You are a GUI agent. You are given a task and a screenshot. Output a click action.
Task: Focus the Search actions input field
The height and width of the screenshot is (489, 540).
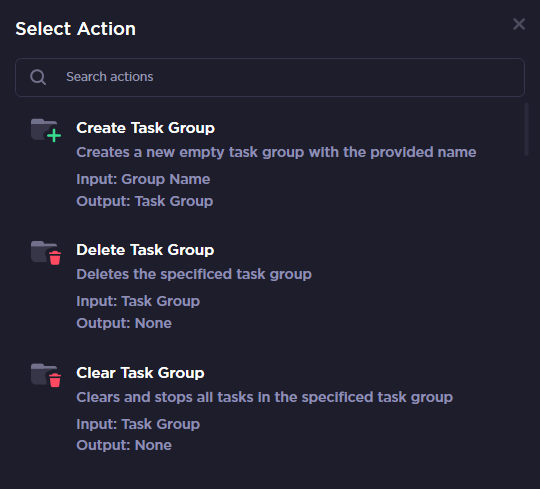(x=270, y=77)
